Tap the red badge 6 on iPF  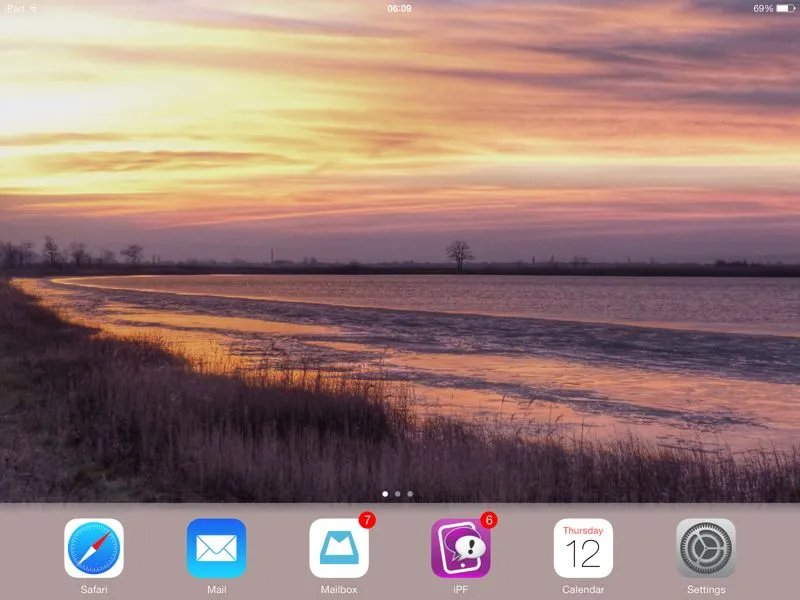(489, 520)
